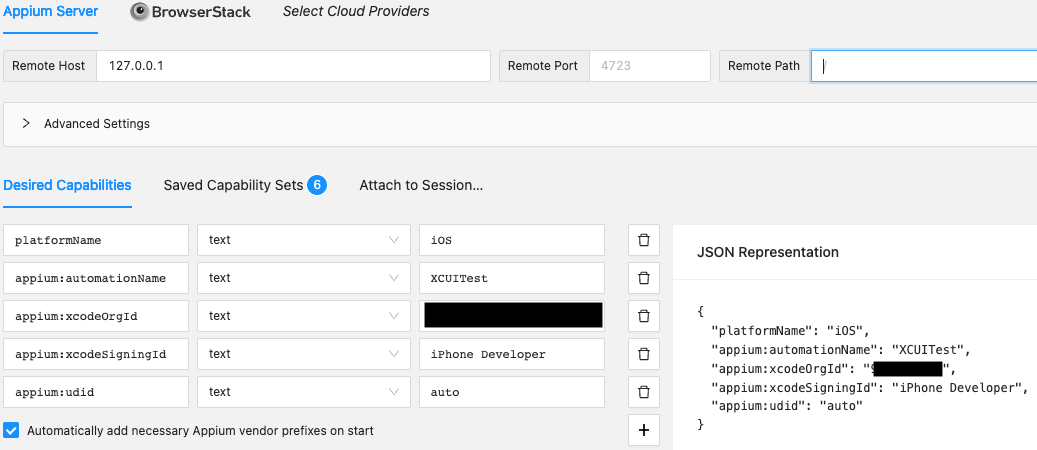Switch to the BrowserStack tab
Image resolution: width=1037 pixels, height=450 pixels.
pos(190,12)
